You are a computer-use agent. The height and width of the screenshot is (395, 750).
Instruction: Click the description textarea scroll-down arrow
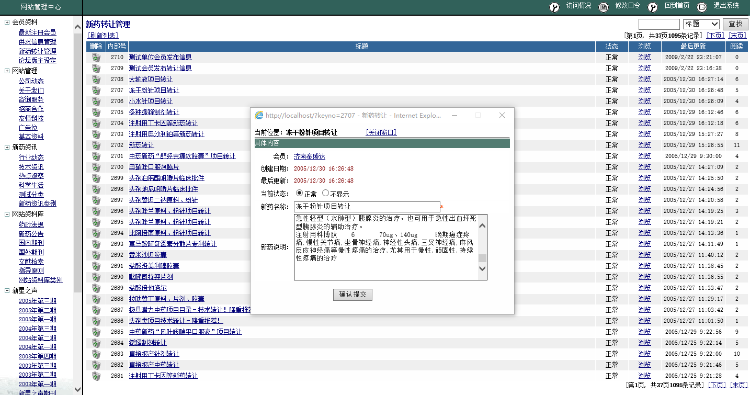coord(482,269)
